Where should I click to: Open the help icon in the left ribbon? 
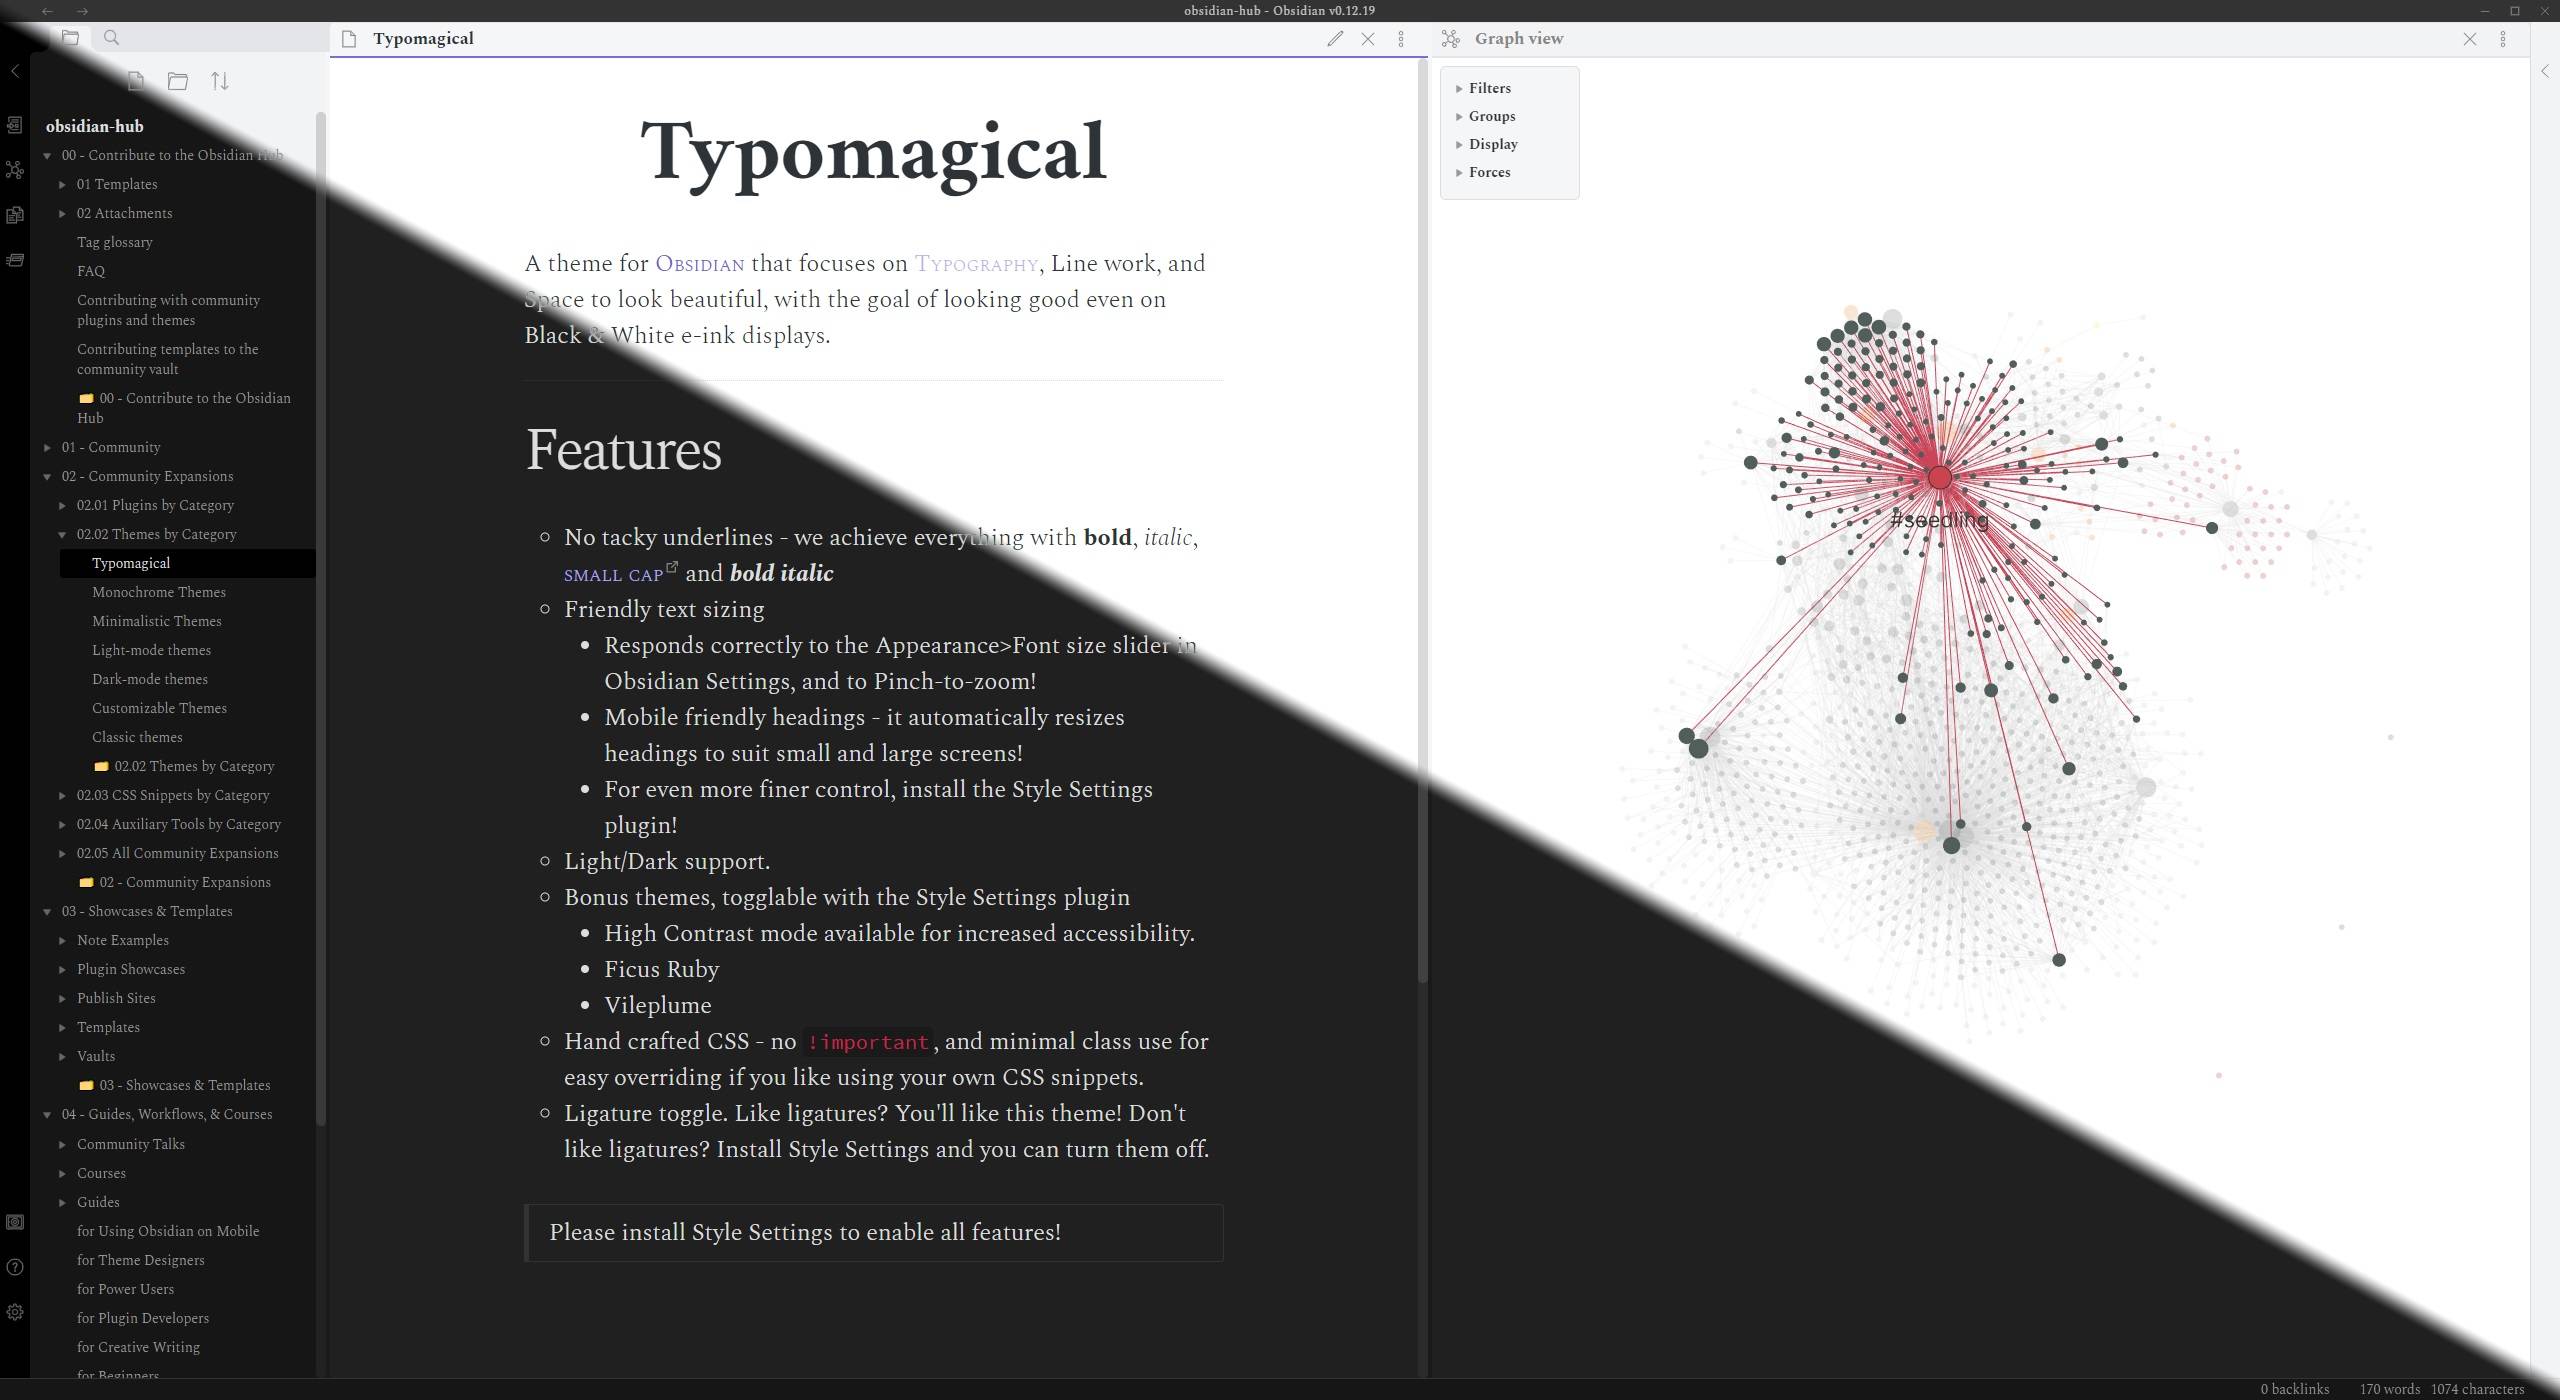[14, 1267]
